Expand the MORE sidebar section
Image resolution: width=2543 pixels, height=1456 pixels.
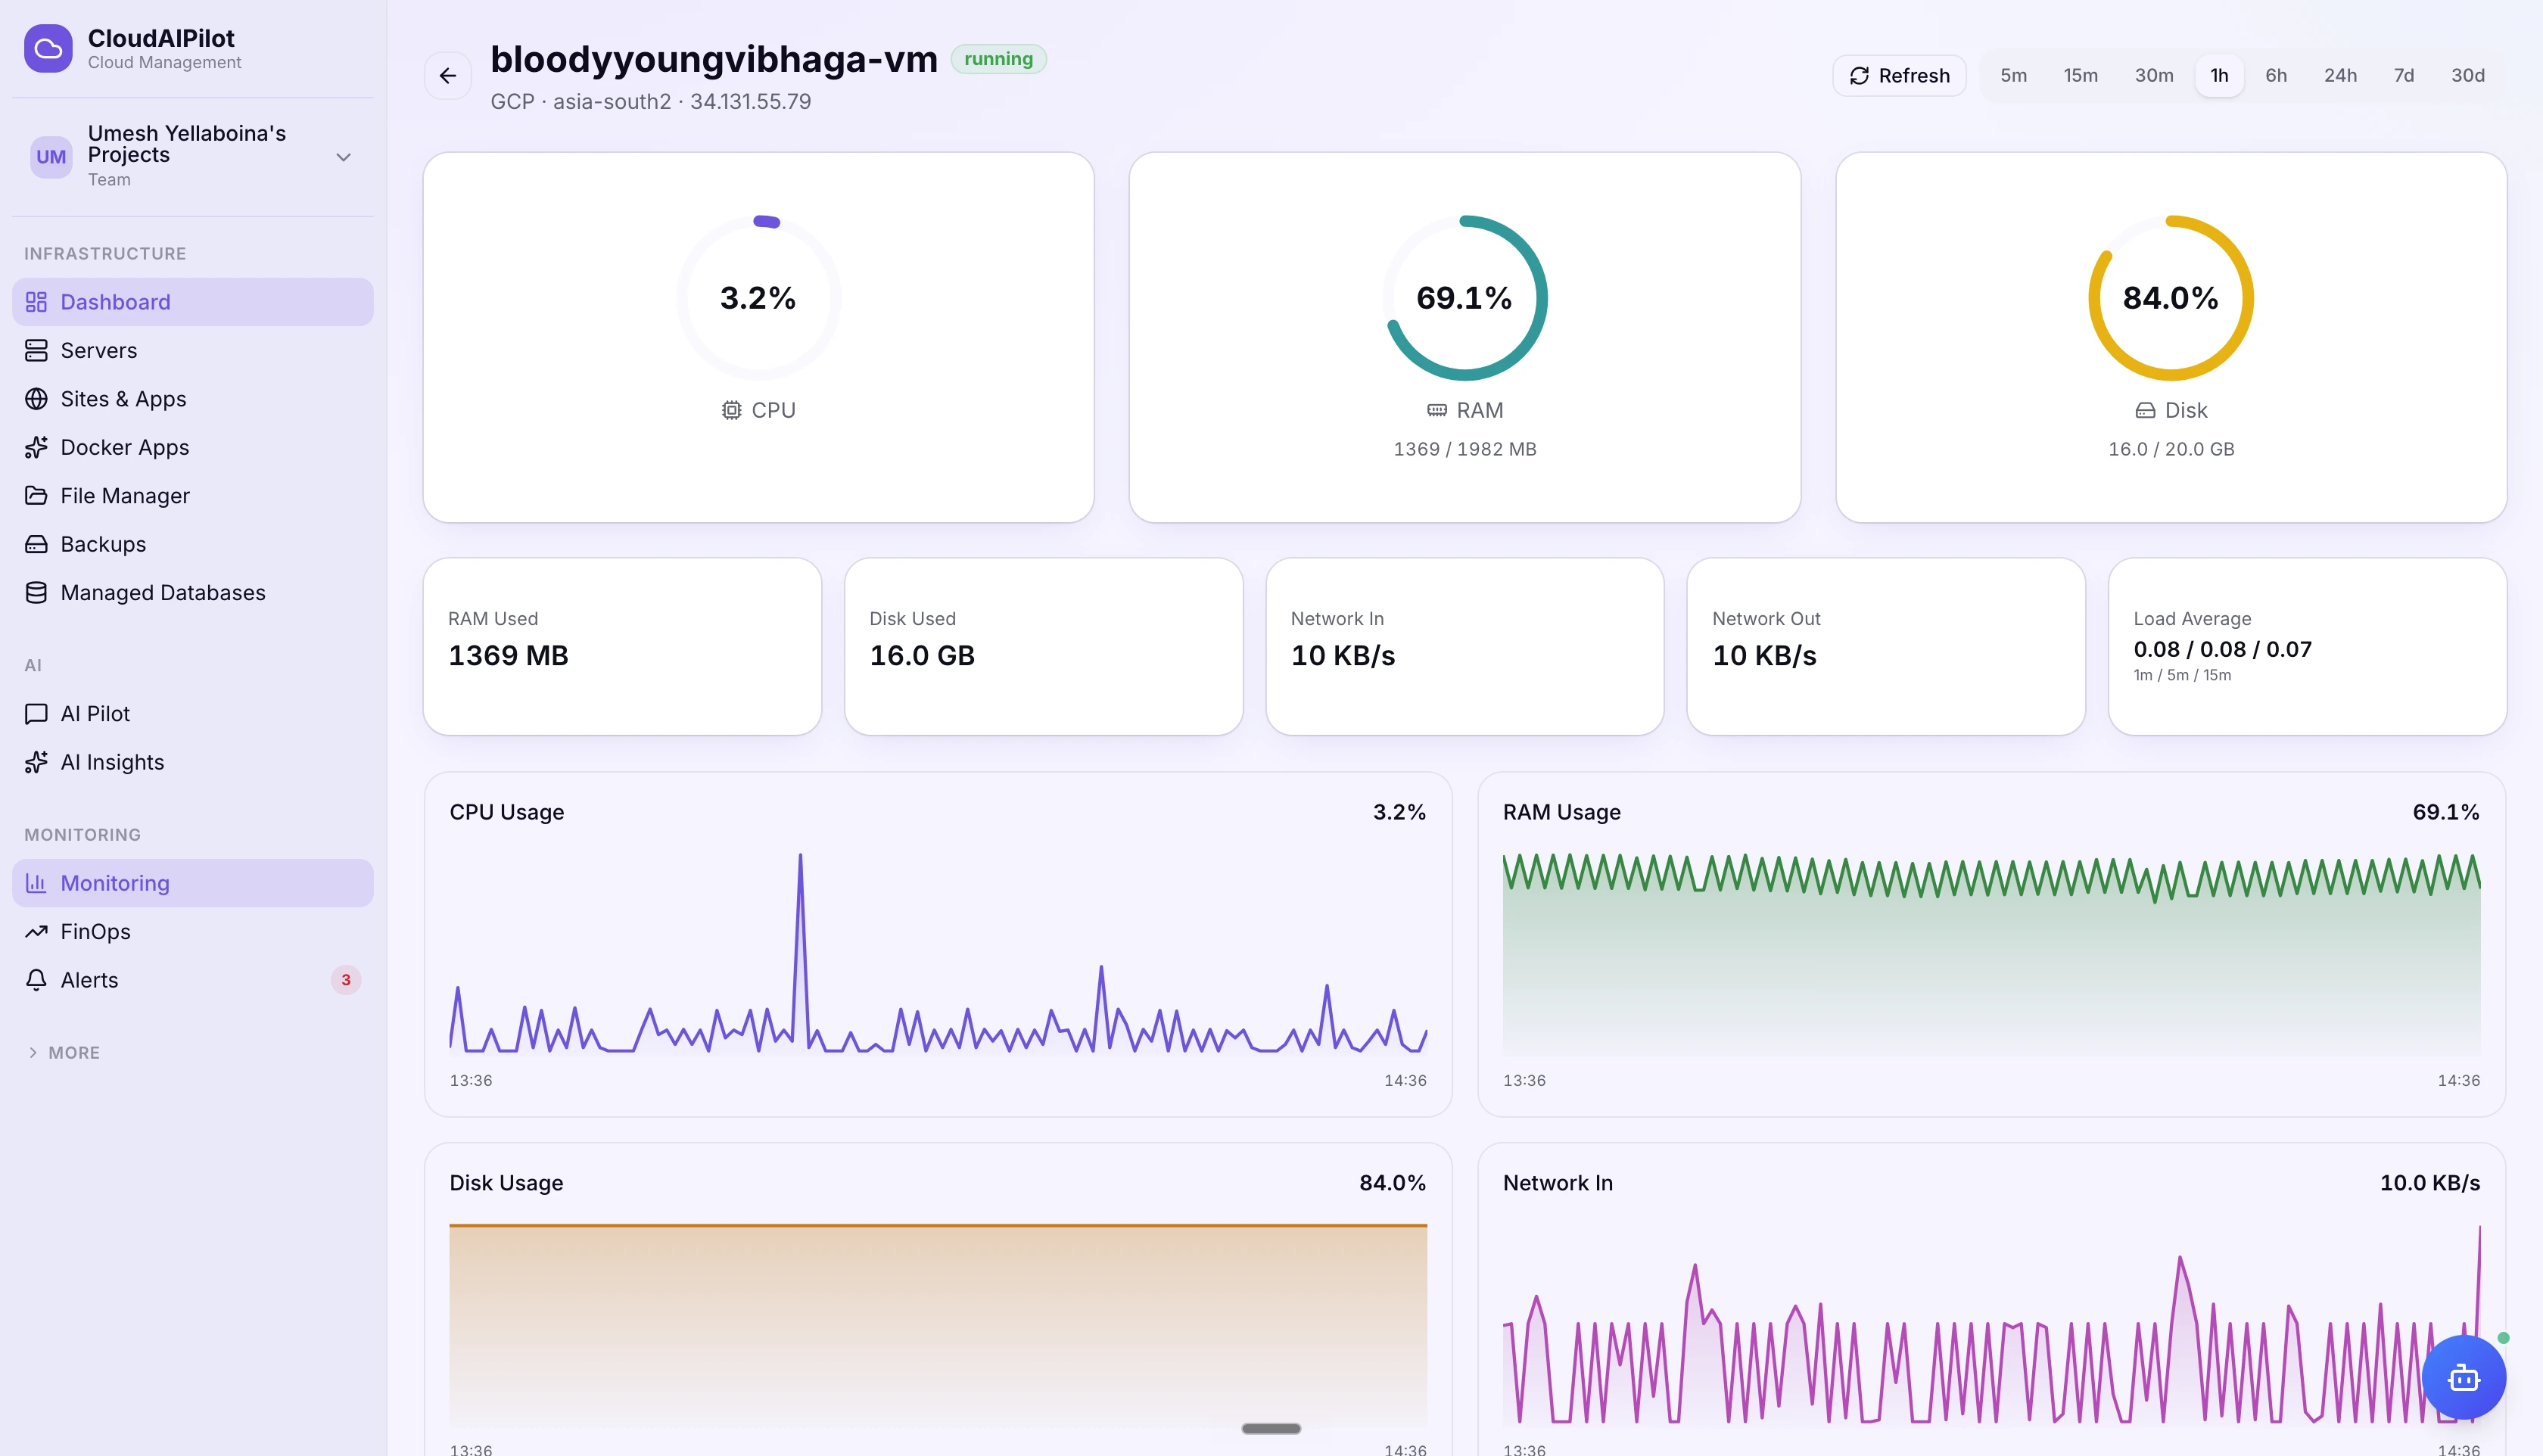(64, 1053)
